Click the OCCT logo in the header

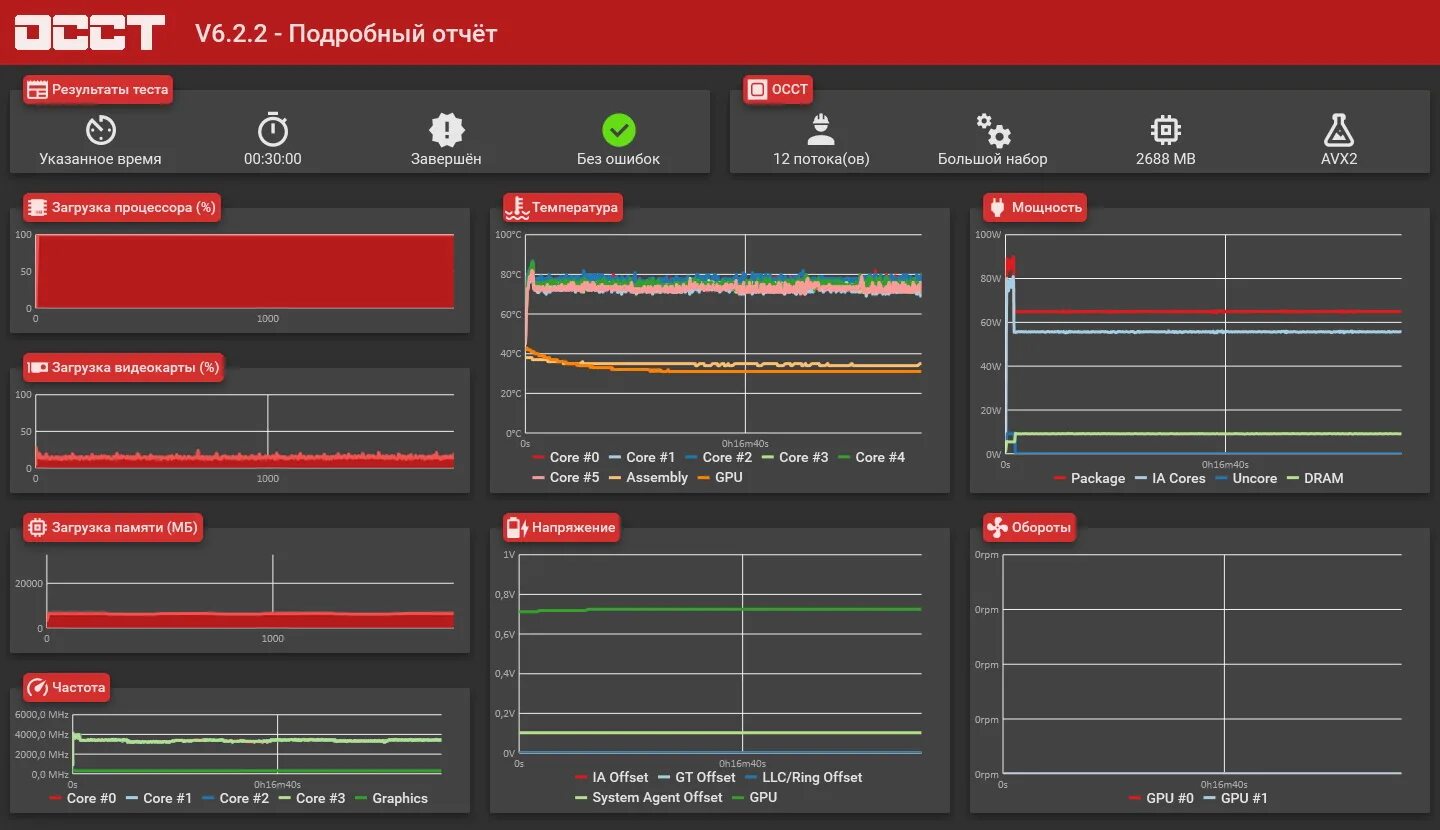[89, 33]
